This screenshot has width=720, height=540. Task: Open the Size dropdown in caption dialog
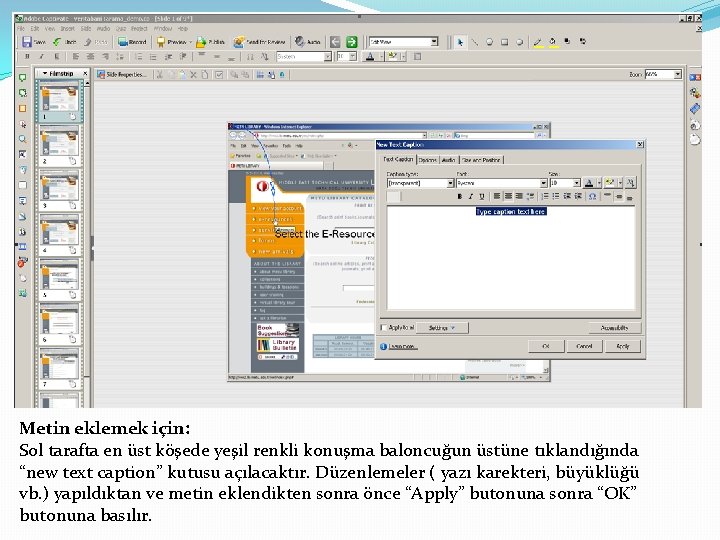coord(576,183)
